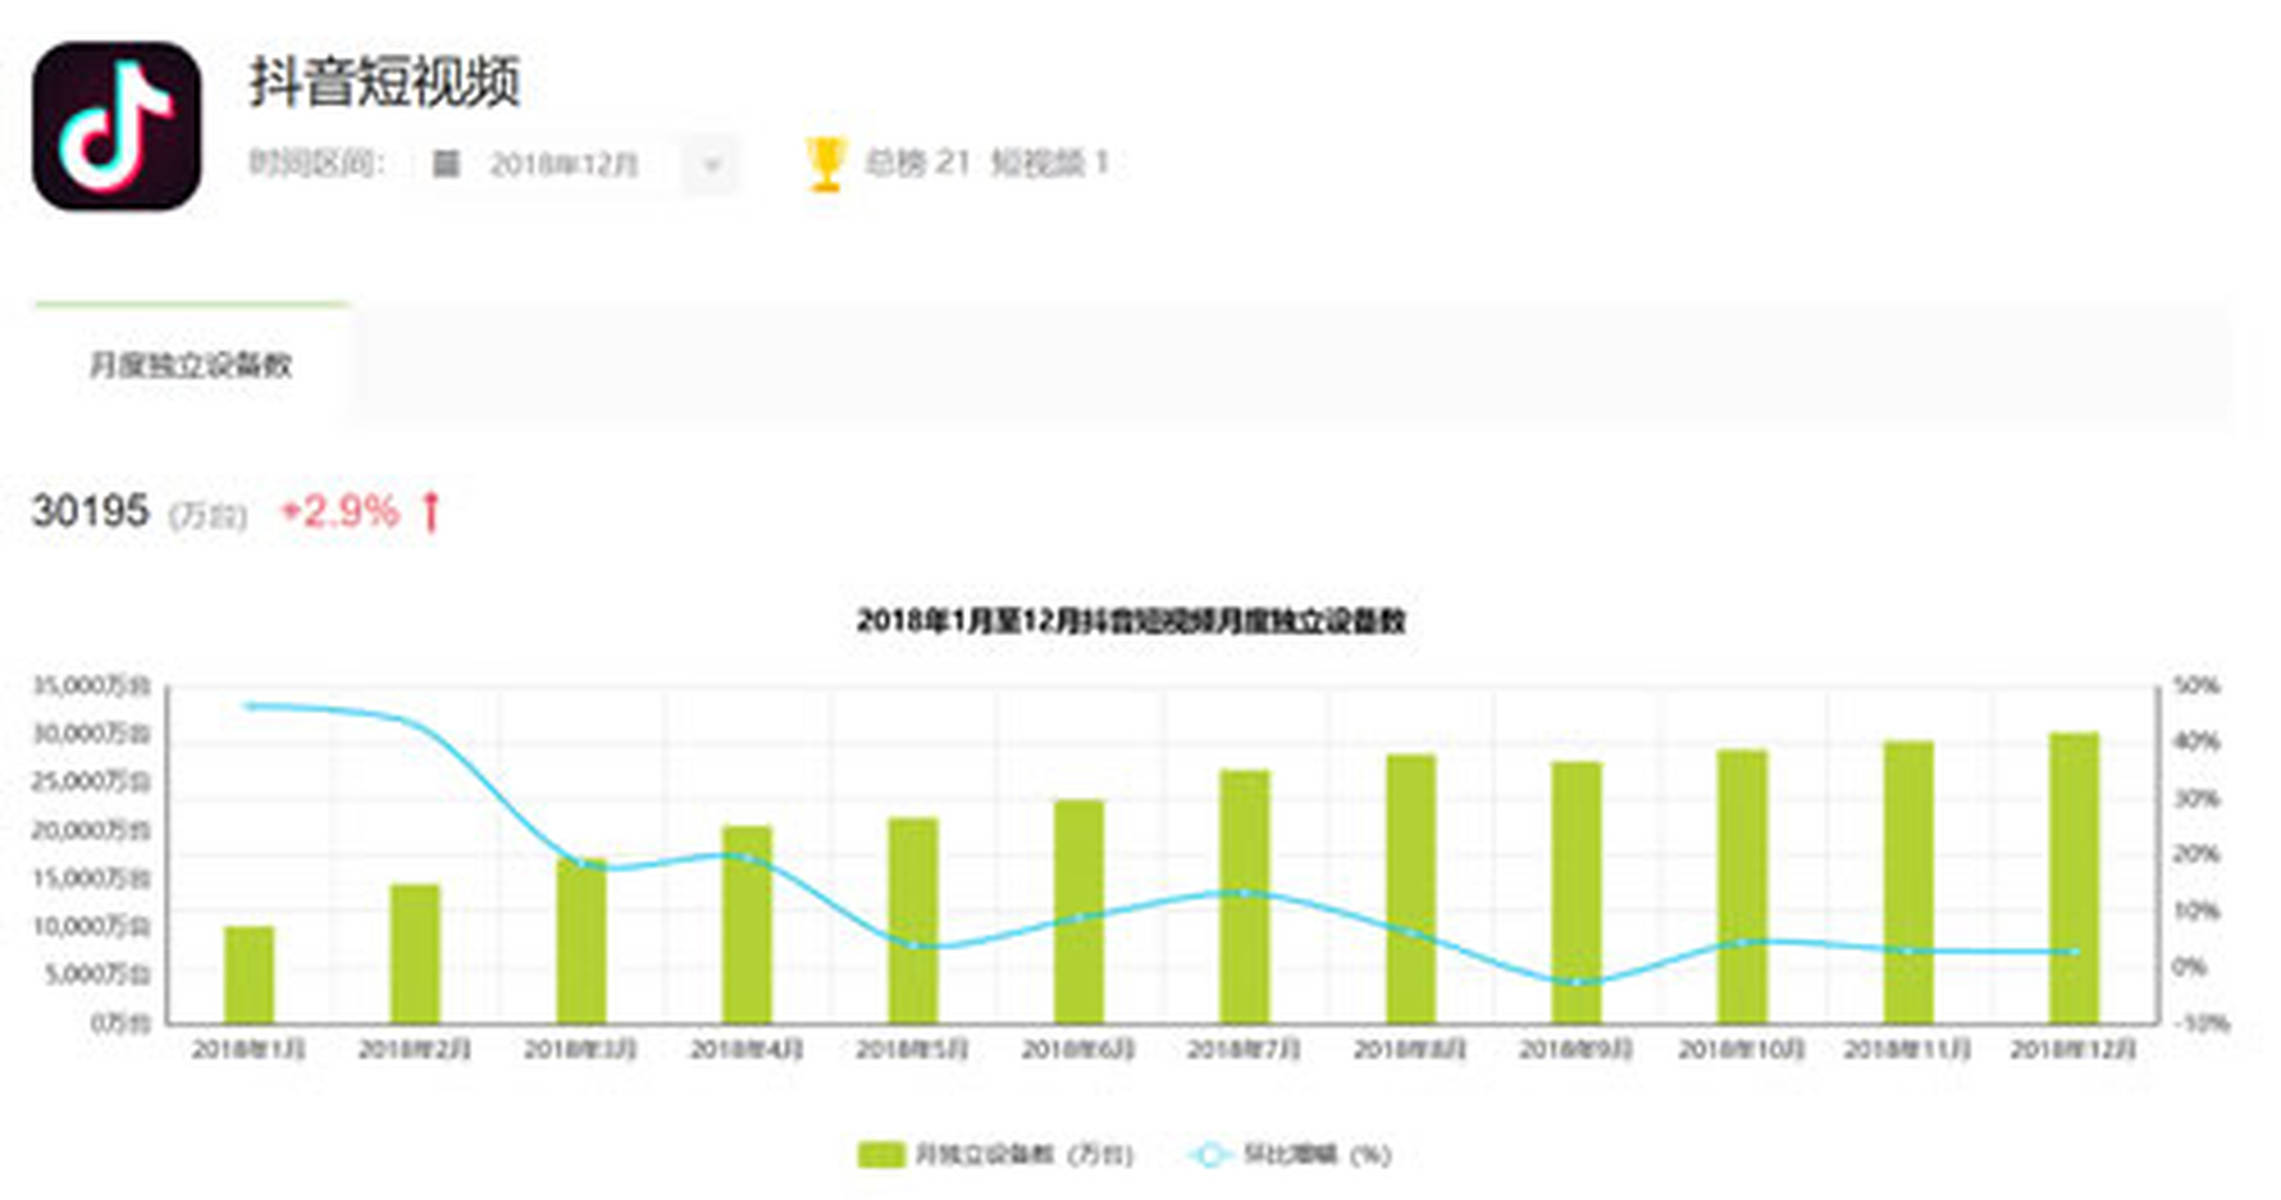This screenshot has width=2281, height=1200.
Task: Click the Douyin app logo icon
Action: point(116,126)
